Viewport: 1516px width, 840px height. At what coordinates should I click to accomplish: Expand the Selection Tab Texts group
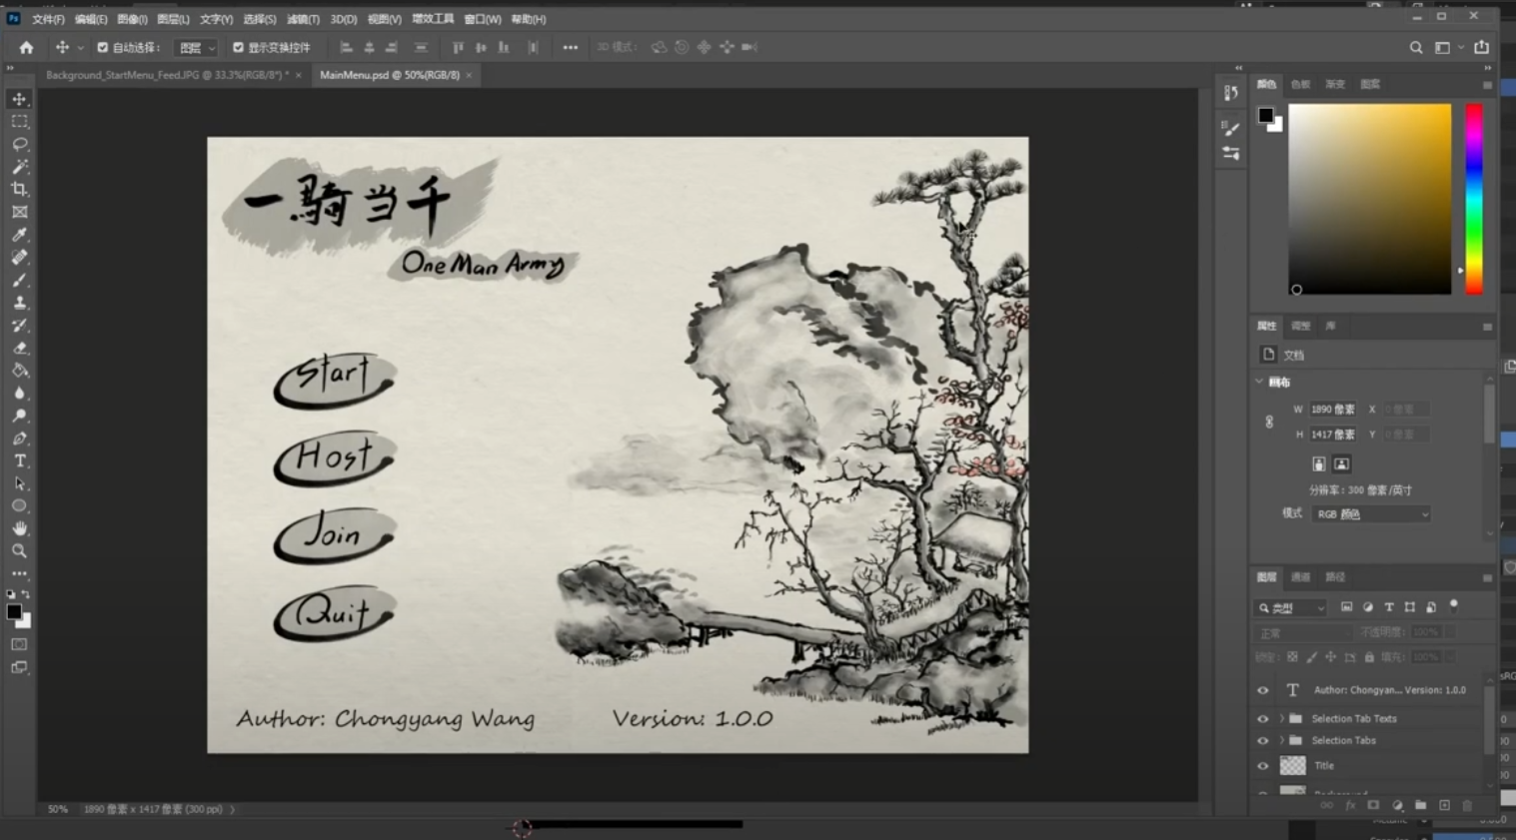point(1281,719)
